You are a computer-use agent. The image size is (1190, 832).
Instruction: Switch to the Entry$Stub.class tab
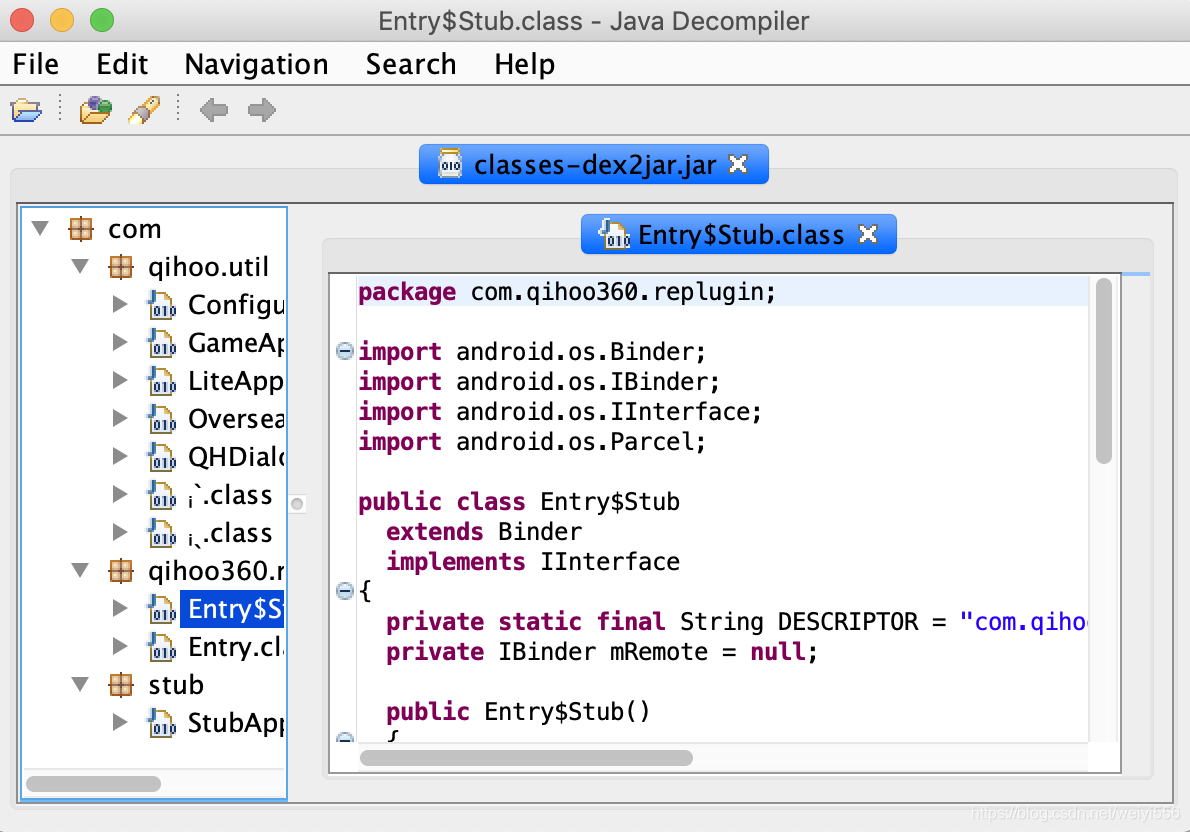tap(738, 234)
